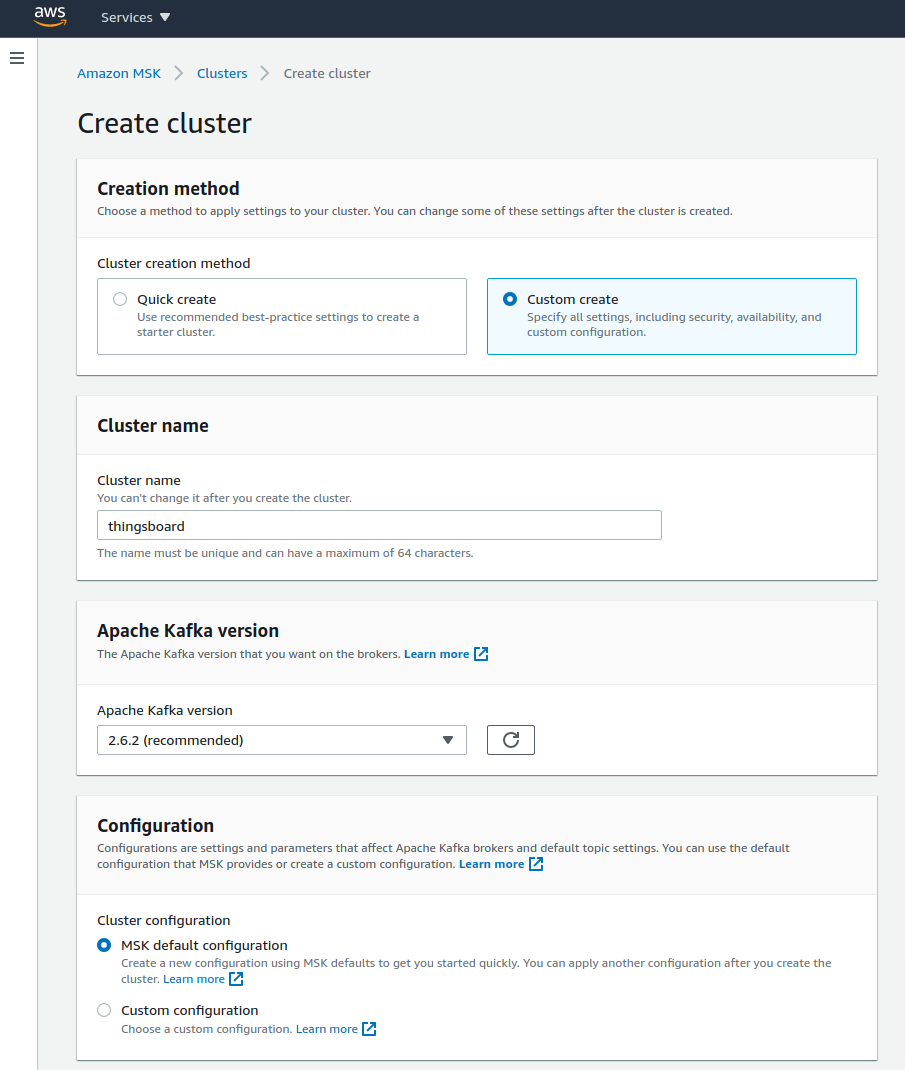905x1070 pixels.
Task: Select the Quick create radio option
Action: click(120, 299)
